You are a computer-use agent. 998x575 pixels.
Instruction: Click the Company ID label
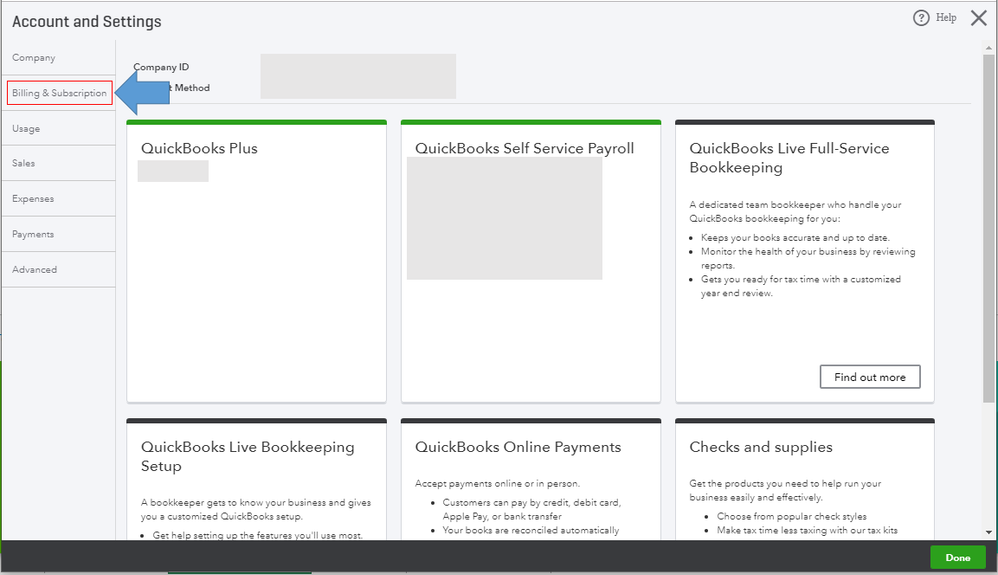[x=161, y=67]
